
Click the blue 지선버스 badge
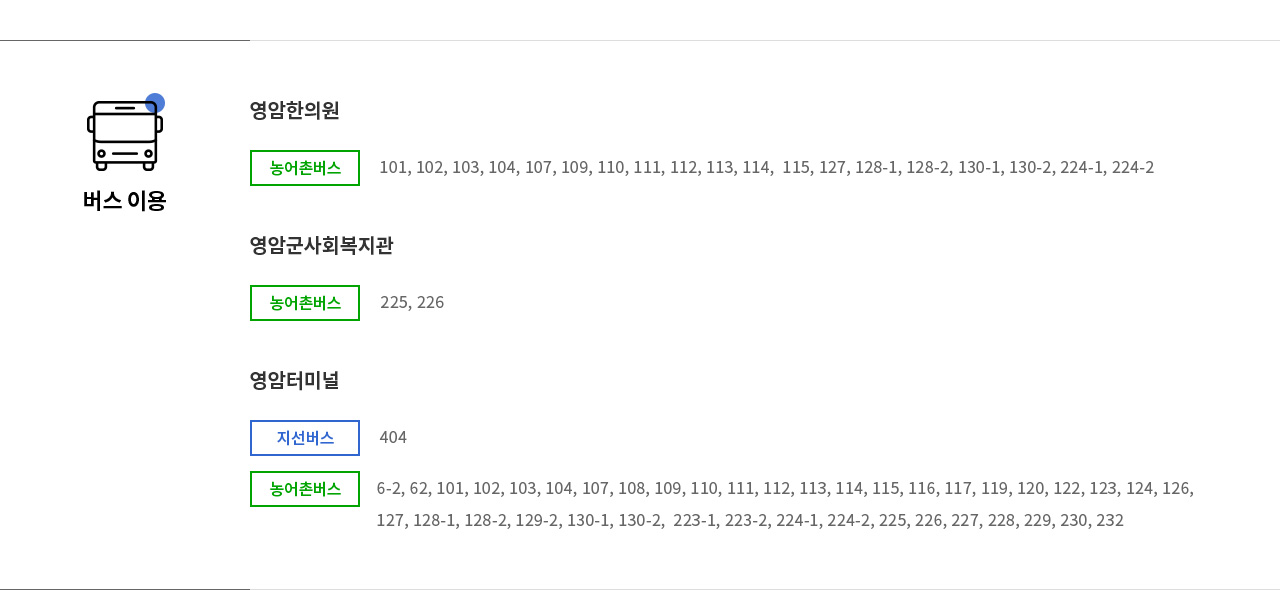305,438
